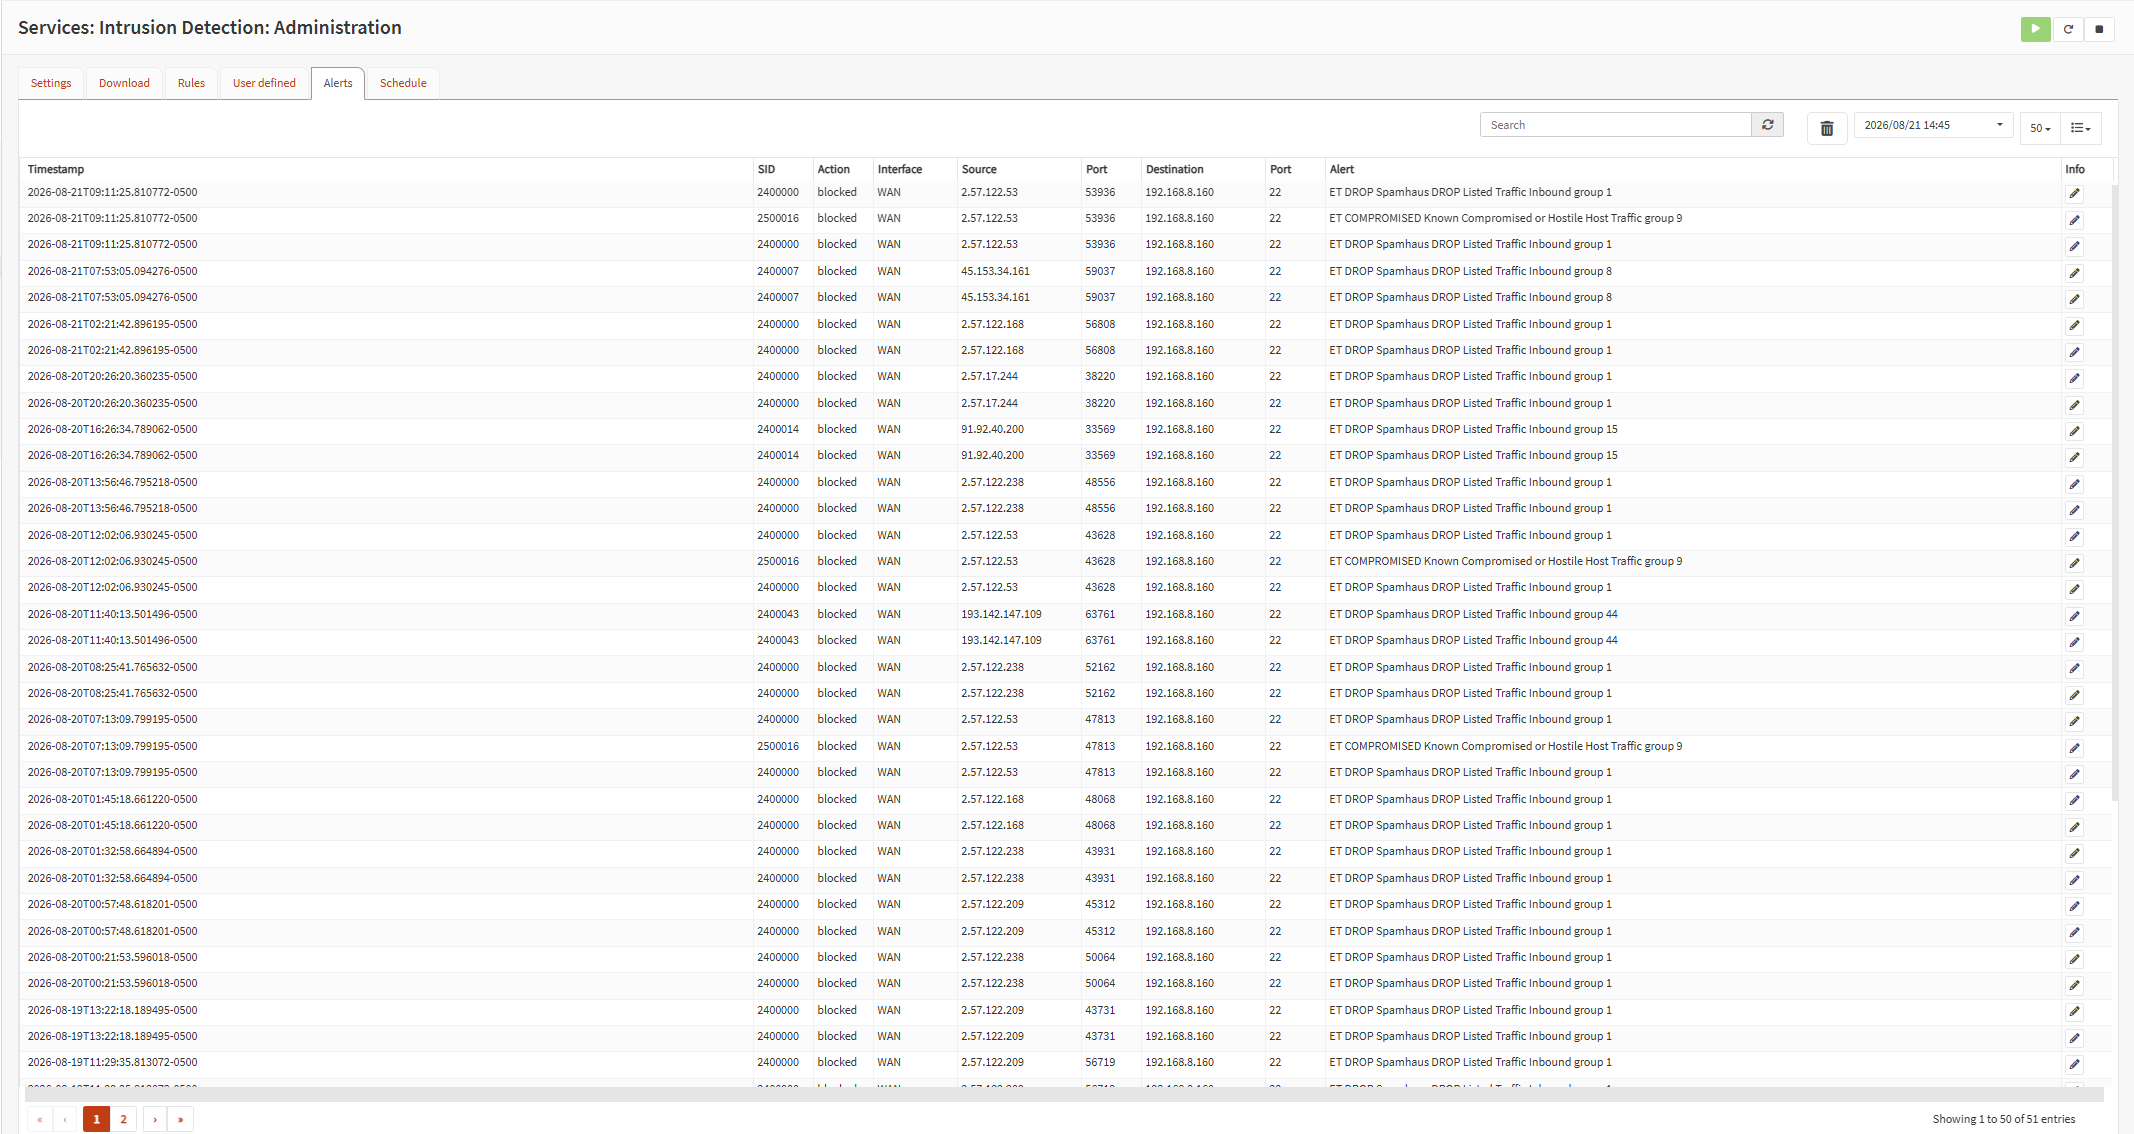Click the horizontal table scrollbar
2134x1134 pixels.
pos(1064,1095)
